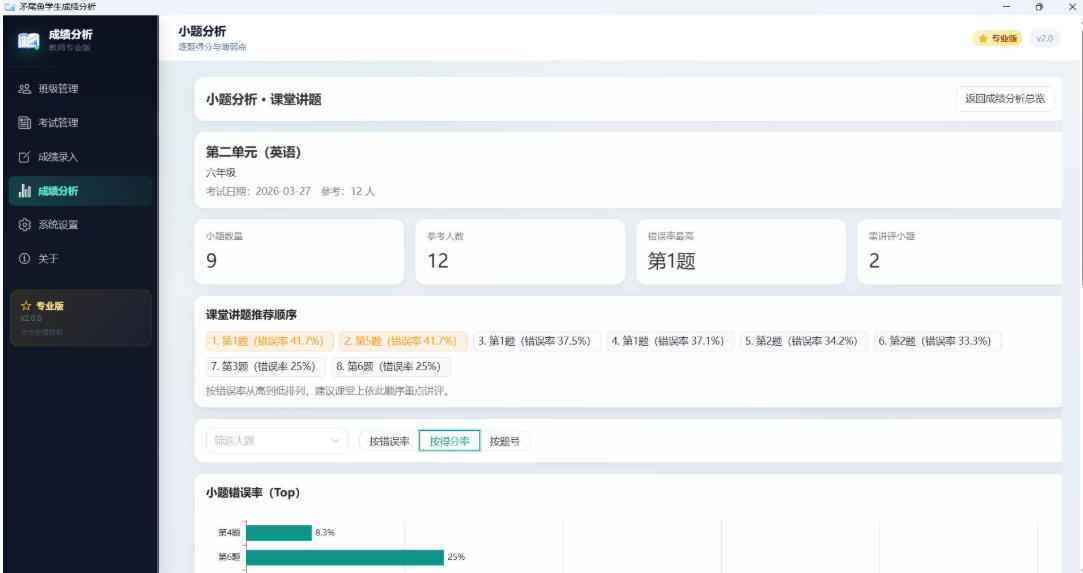Screen dimensions: 1083x573
Task: Open the 筛选大题 dropdown
Action: 276,440
